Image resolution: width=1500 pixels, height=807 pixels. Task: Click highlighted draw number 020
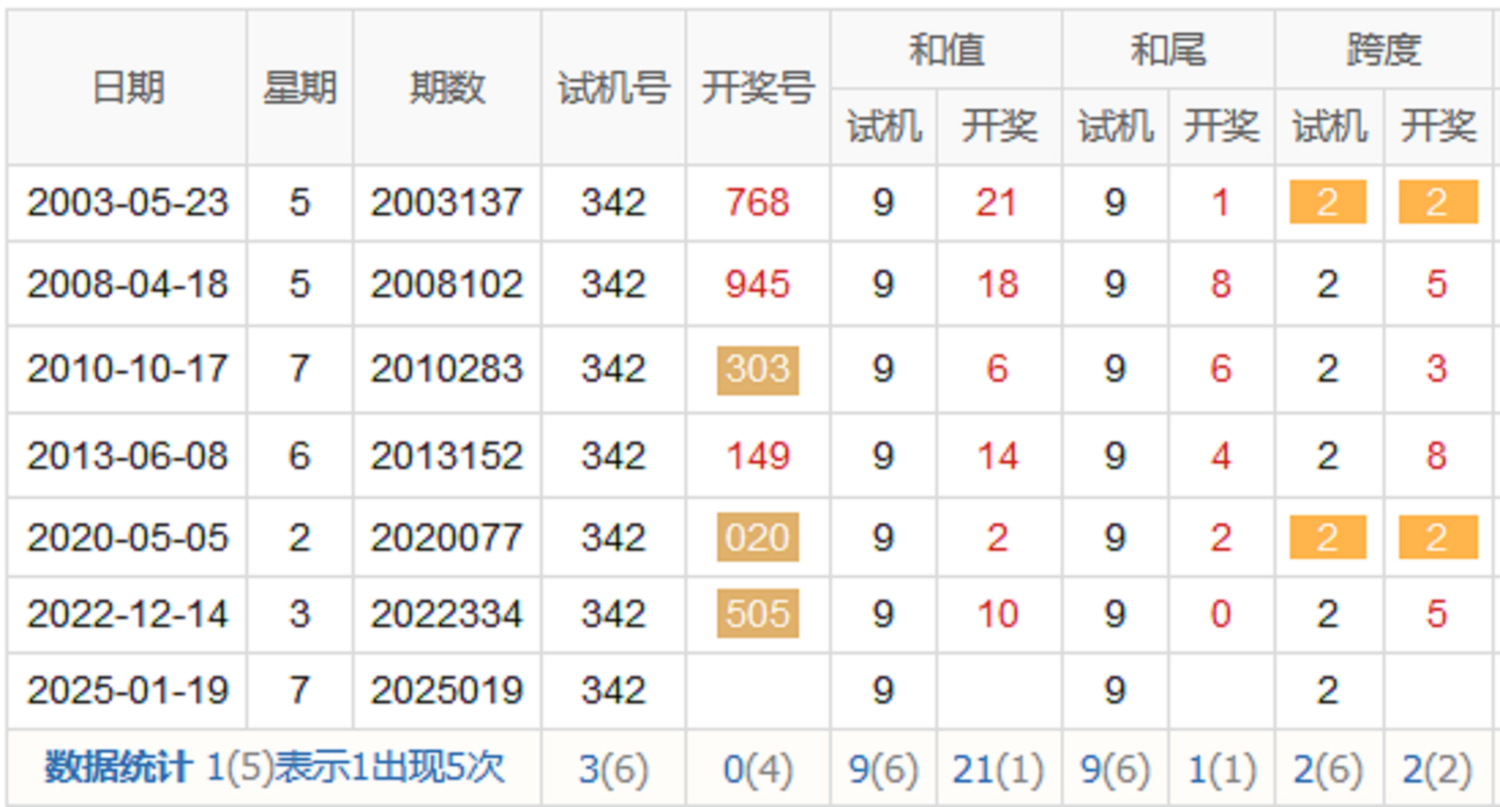coord(757,537)
